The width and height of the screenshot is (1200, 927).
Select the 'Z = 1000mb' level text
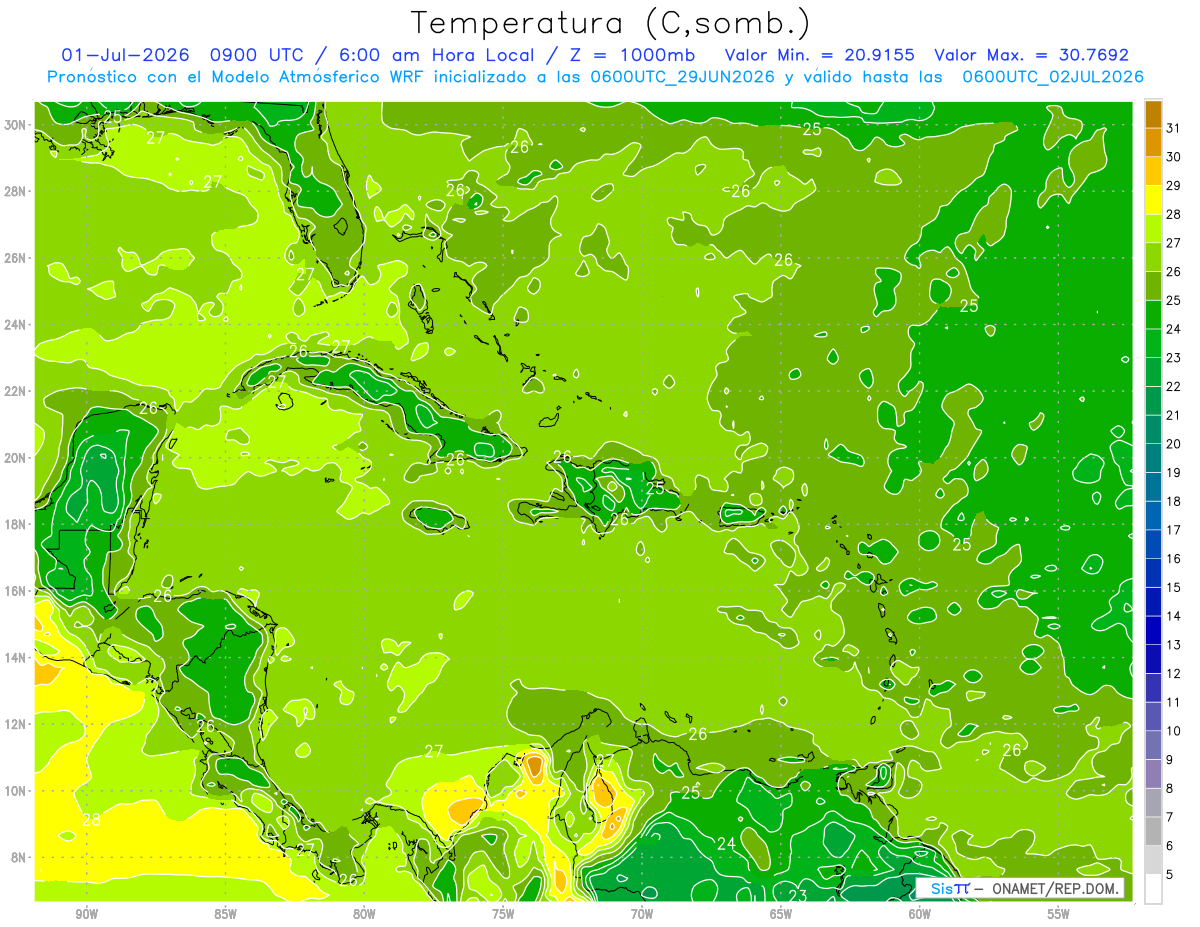click(x=632, y=55)
